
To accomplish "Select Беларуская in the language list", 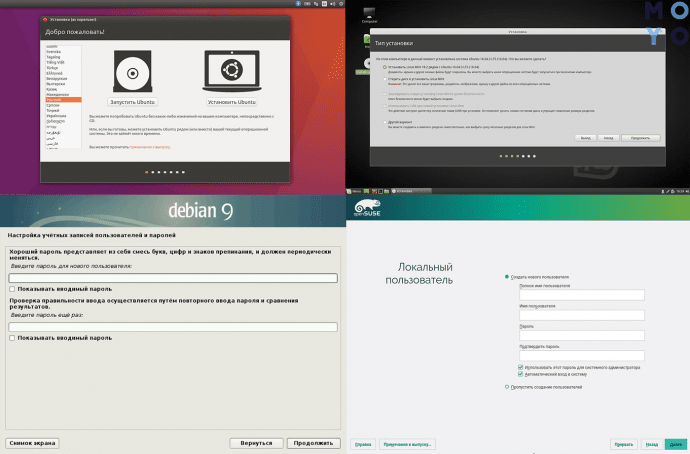I will coord(57,78).
